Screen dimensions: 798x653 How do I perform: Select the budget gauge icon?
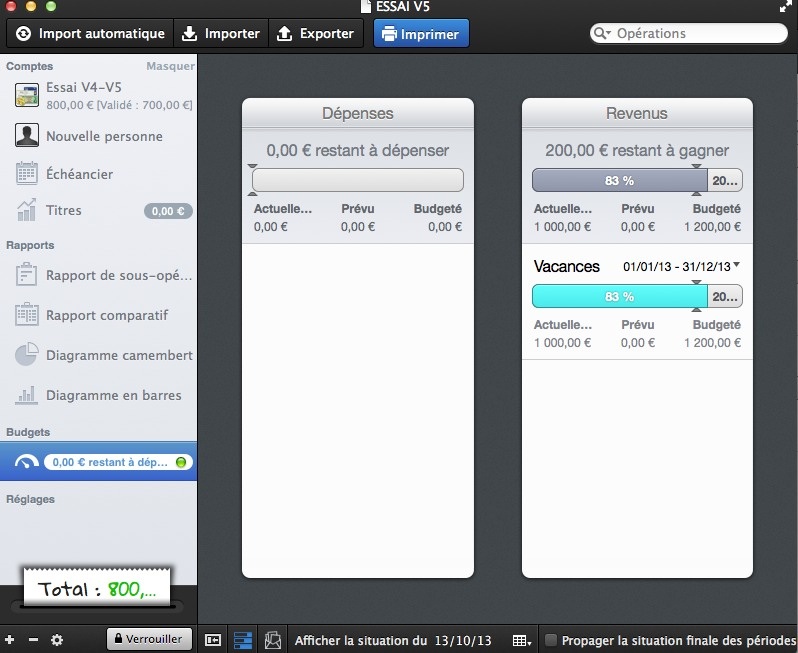[26, 462]
